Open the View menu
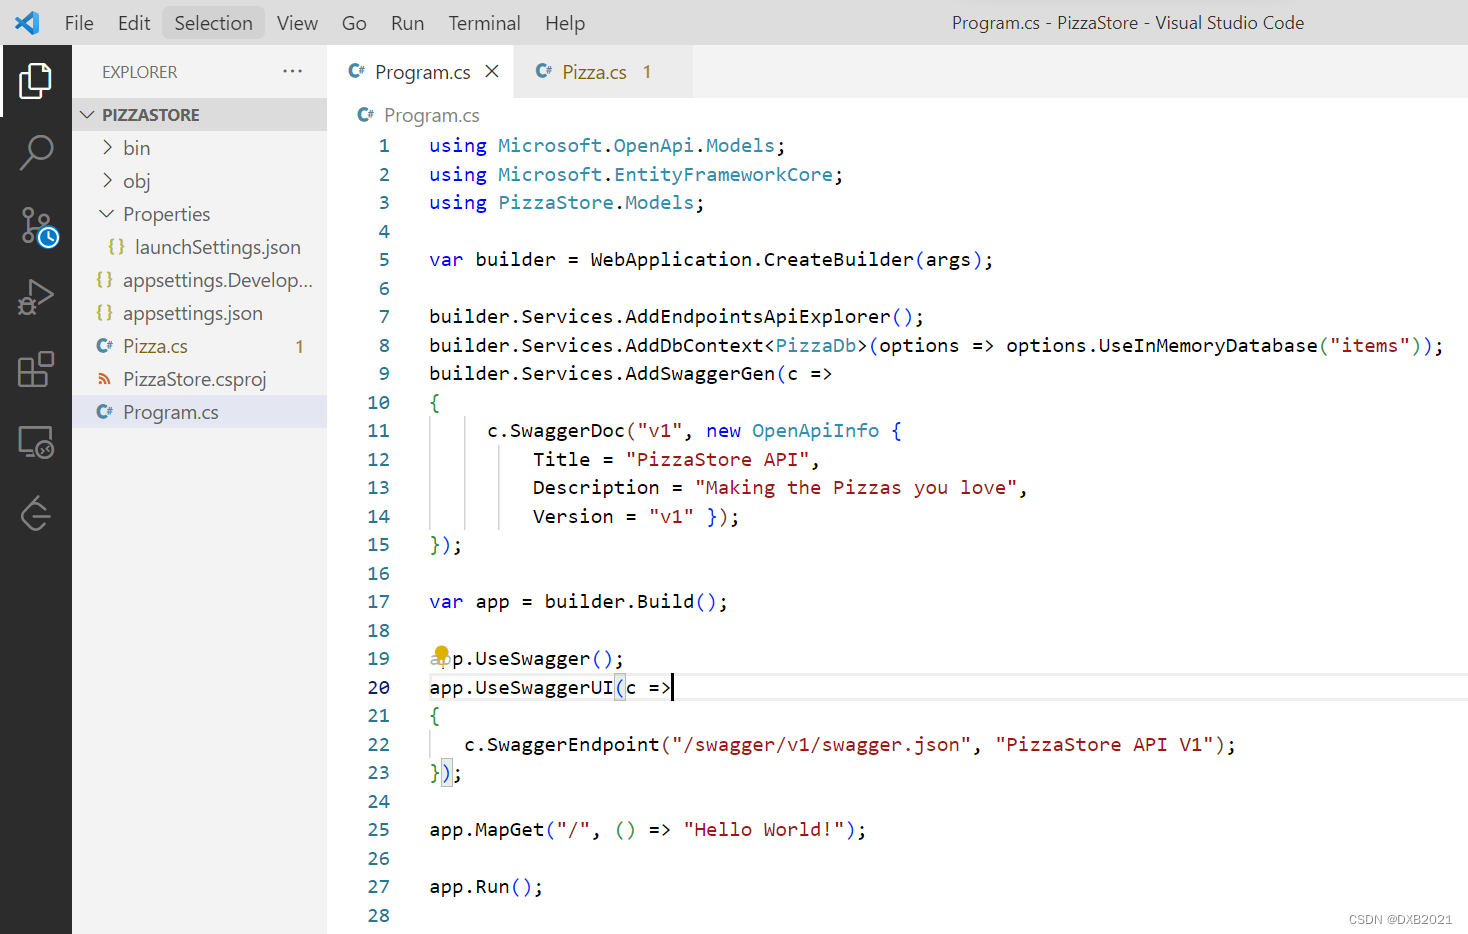 297,23
